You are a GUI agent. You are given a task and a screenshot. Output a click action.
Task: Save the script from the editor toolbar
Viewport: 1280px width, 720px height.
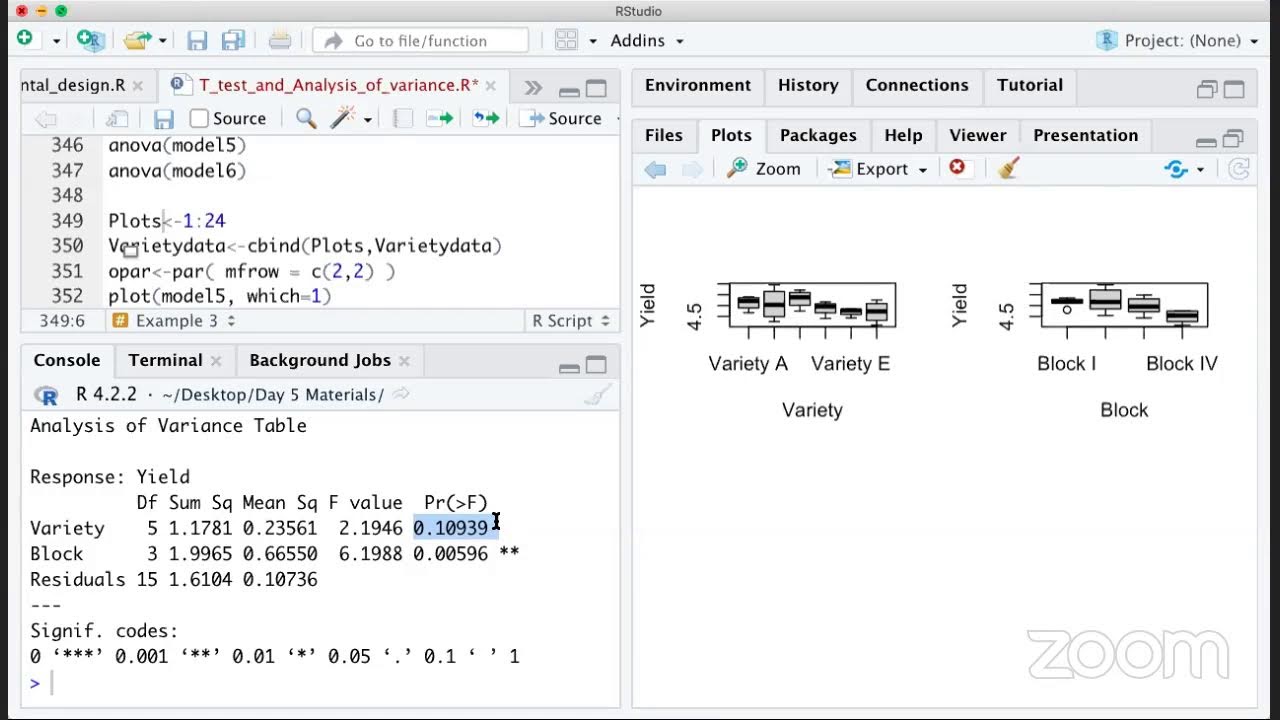164,119
